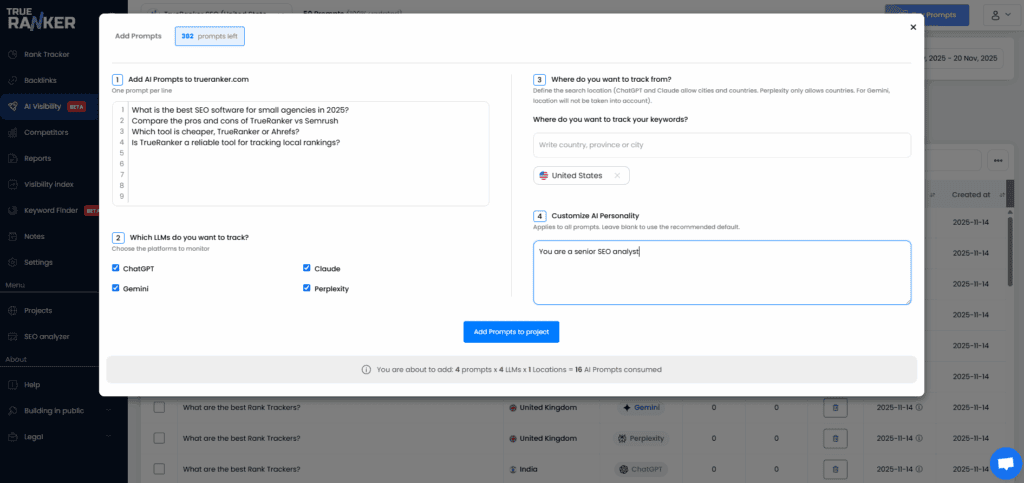Go to Keyword Finder in the sidebar
The image size is (1024, 483).
(x=52, y=211)
